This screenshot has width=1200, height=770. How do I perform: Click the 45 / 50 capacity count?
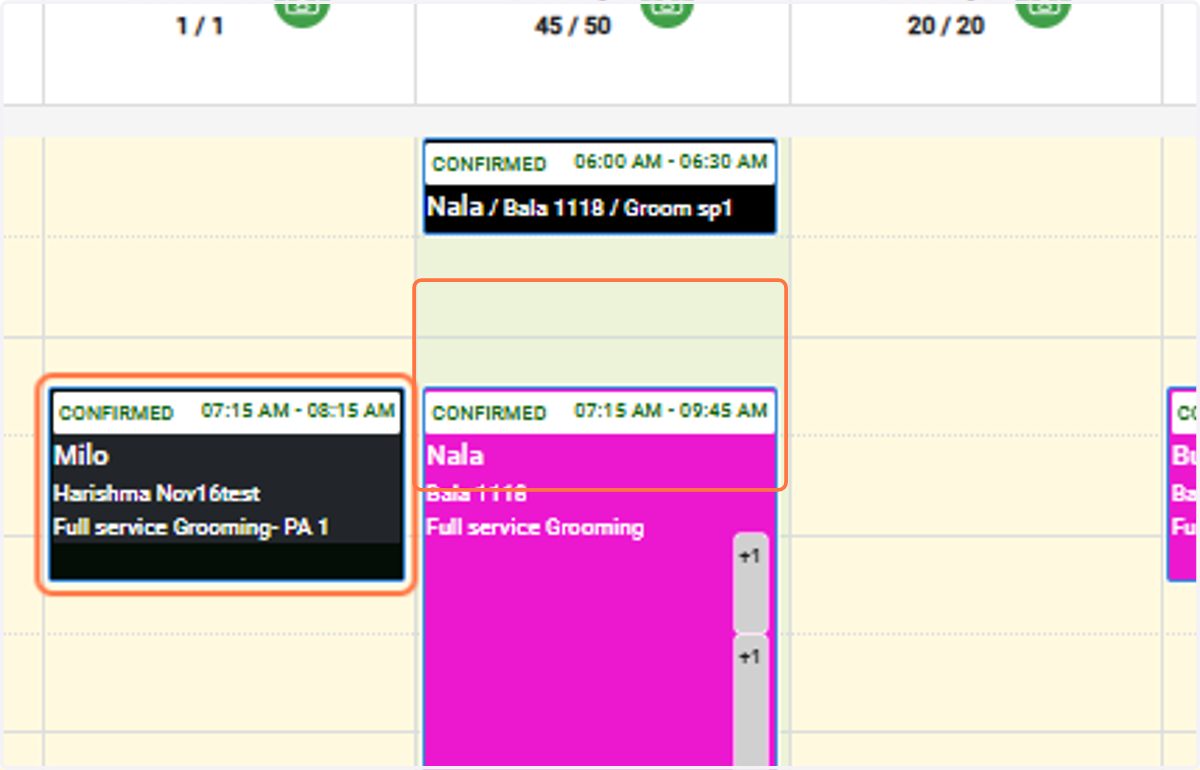point(572,26)
